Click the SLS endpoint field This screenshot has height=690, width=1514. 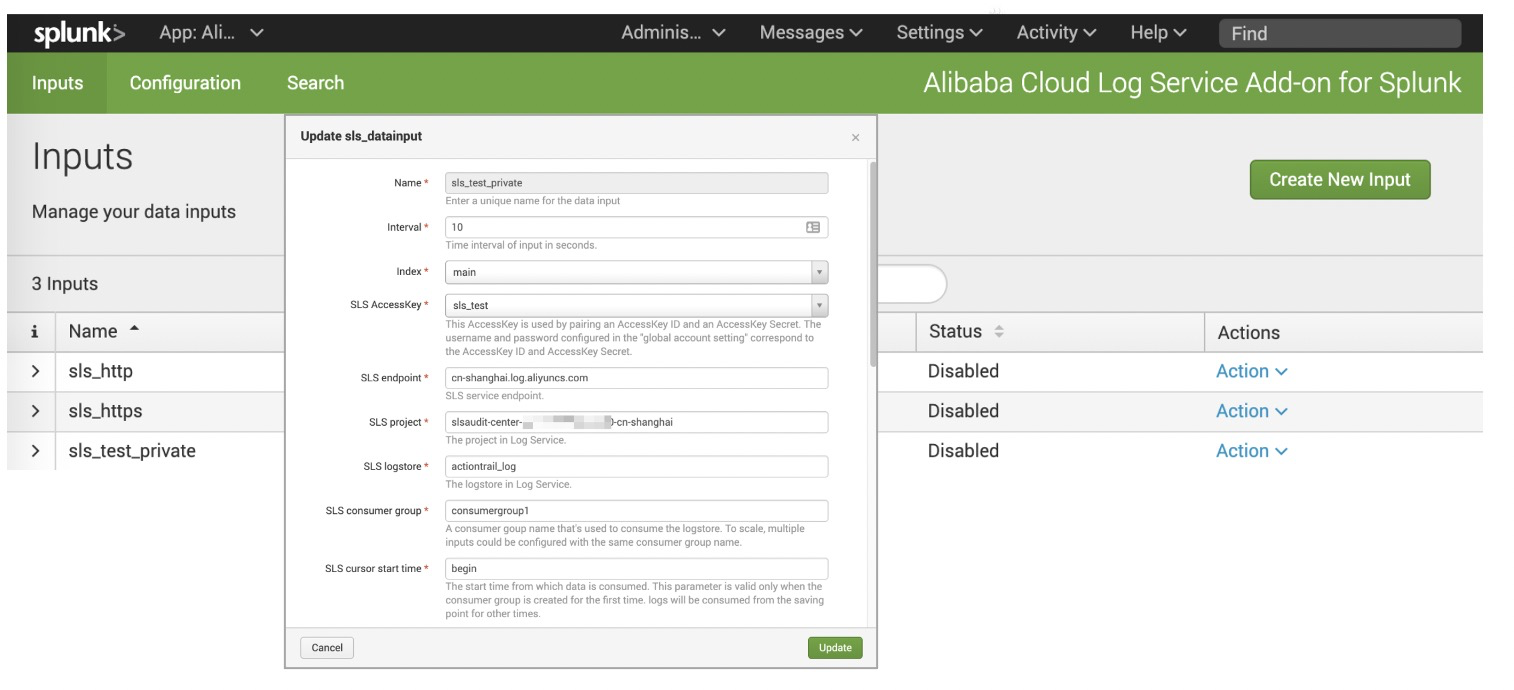636,378
